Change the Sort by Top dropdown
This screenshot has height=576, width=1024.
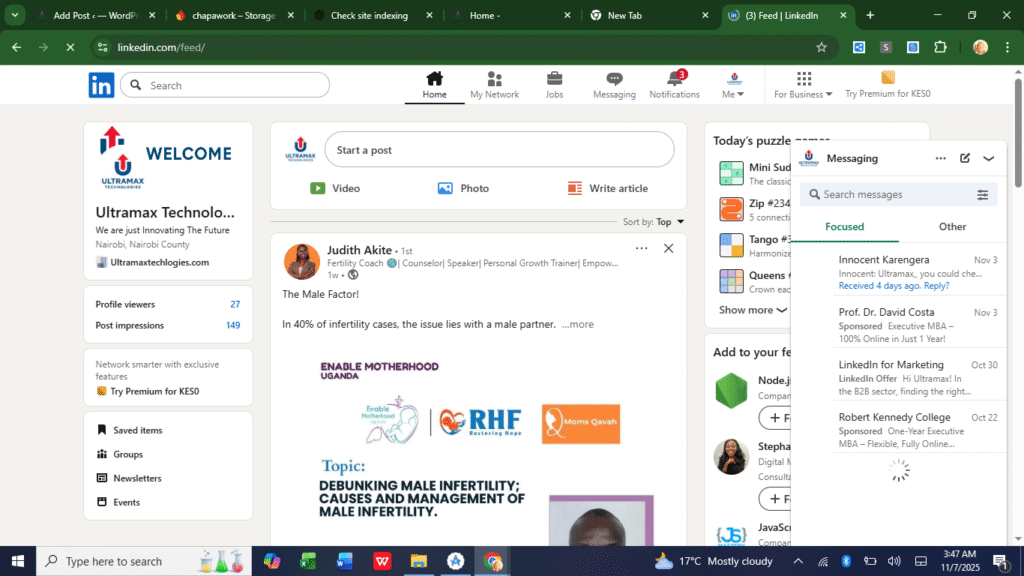[x=670, y=222]
